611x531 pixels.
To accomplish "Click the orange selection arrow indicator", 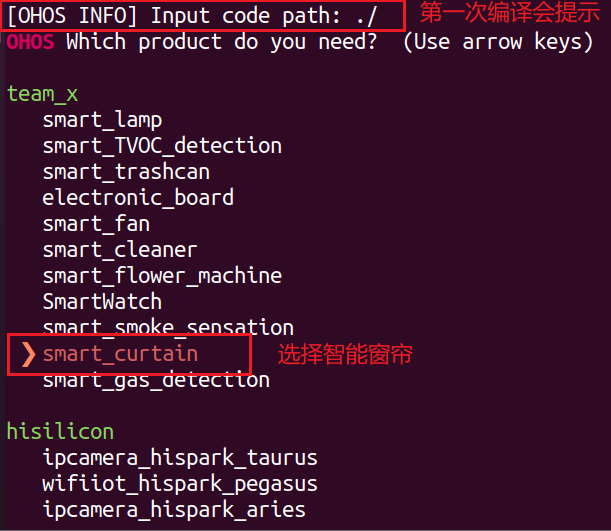I will [28, 354].
